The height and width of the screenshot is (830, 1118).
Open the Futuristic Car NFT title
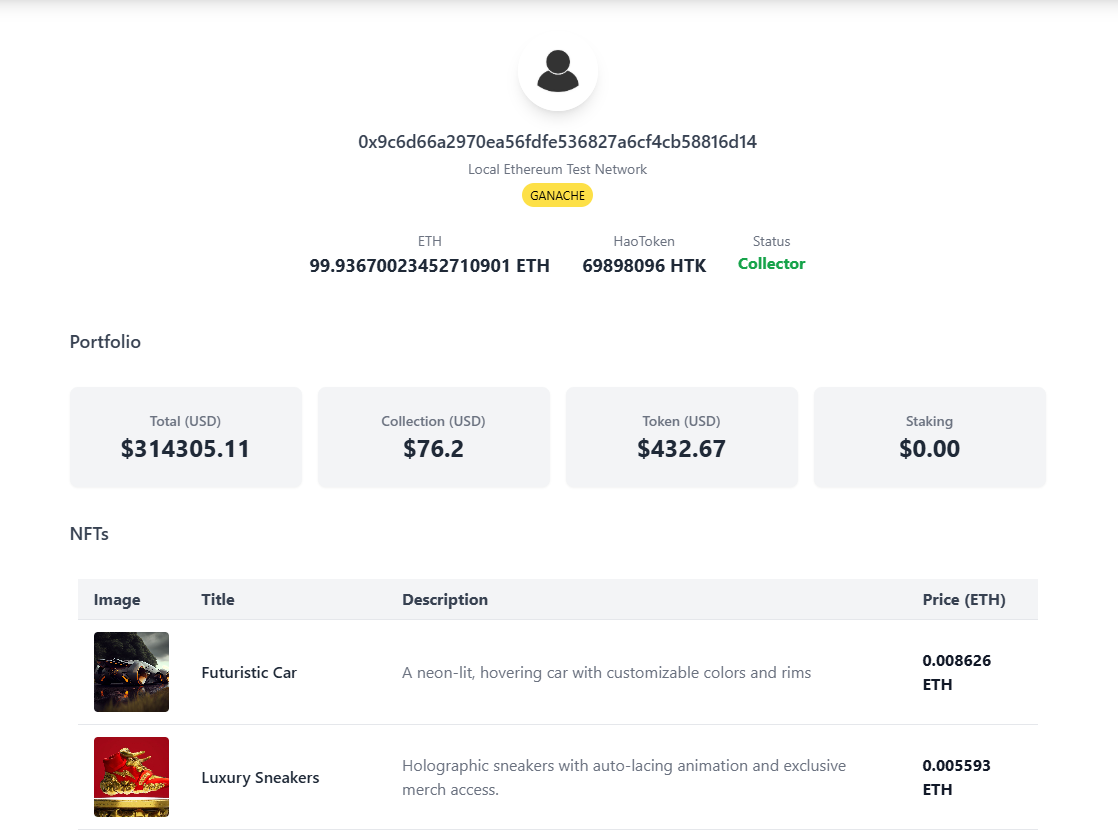[x=249, y=672]
